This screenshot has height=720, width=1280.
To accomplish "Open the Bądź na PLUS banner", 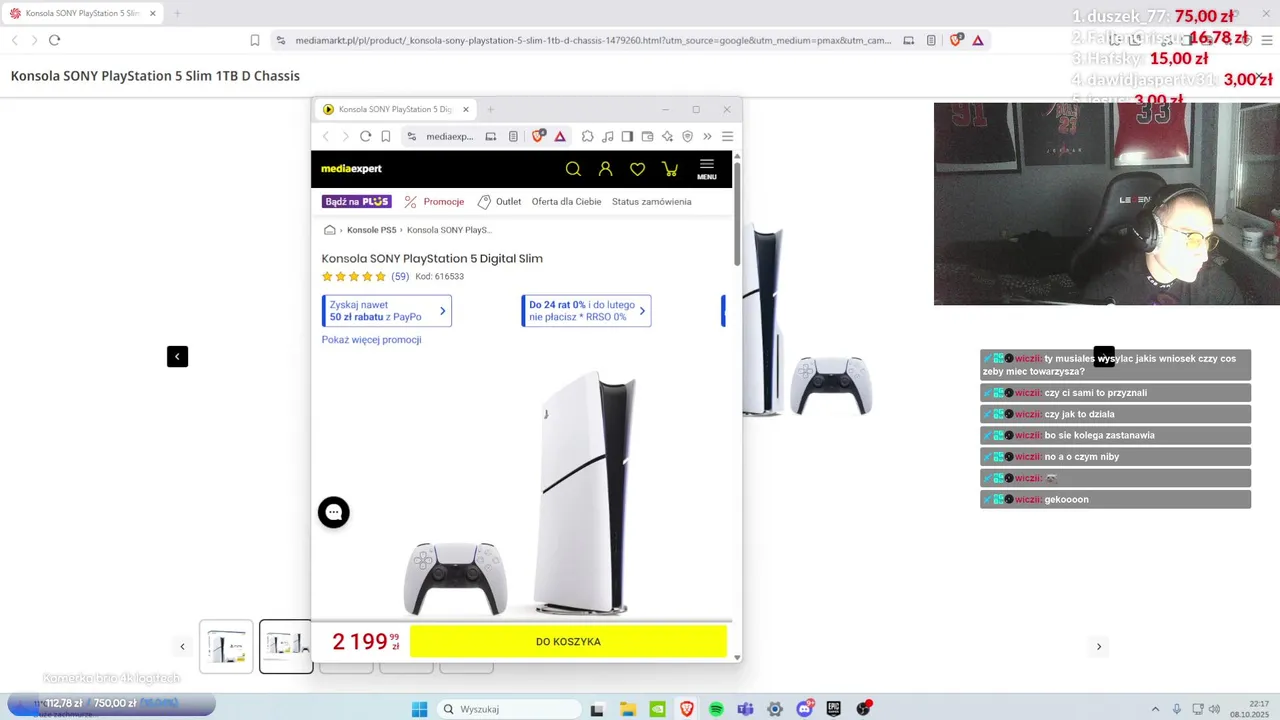I will 357,201.
